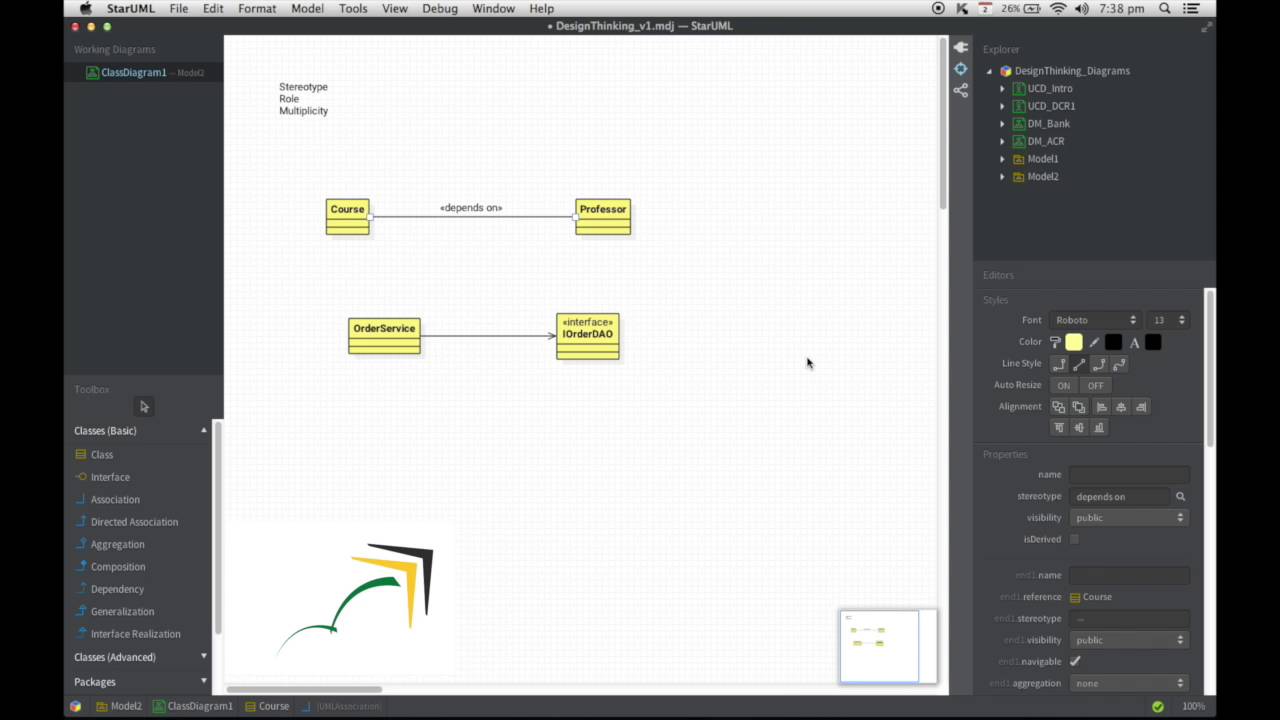Open the visibility public dropdown

pyautogui.click(x=1129, y=518)
